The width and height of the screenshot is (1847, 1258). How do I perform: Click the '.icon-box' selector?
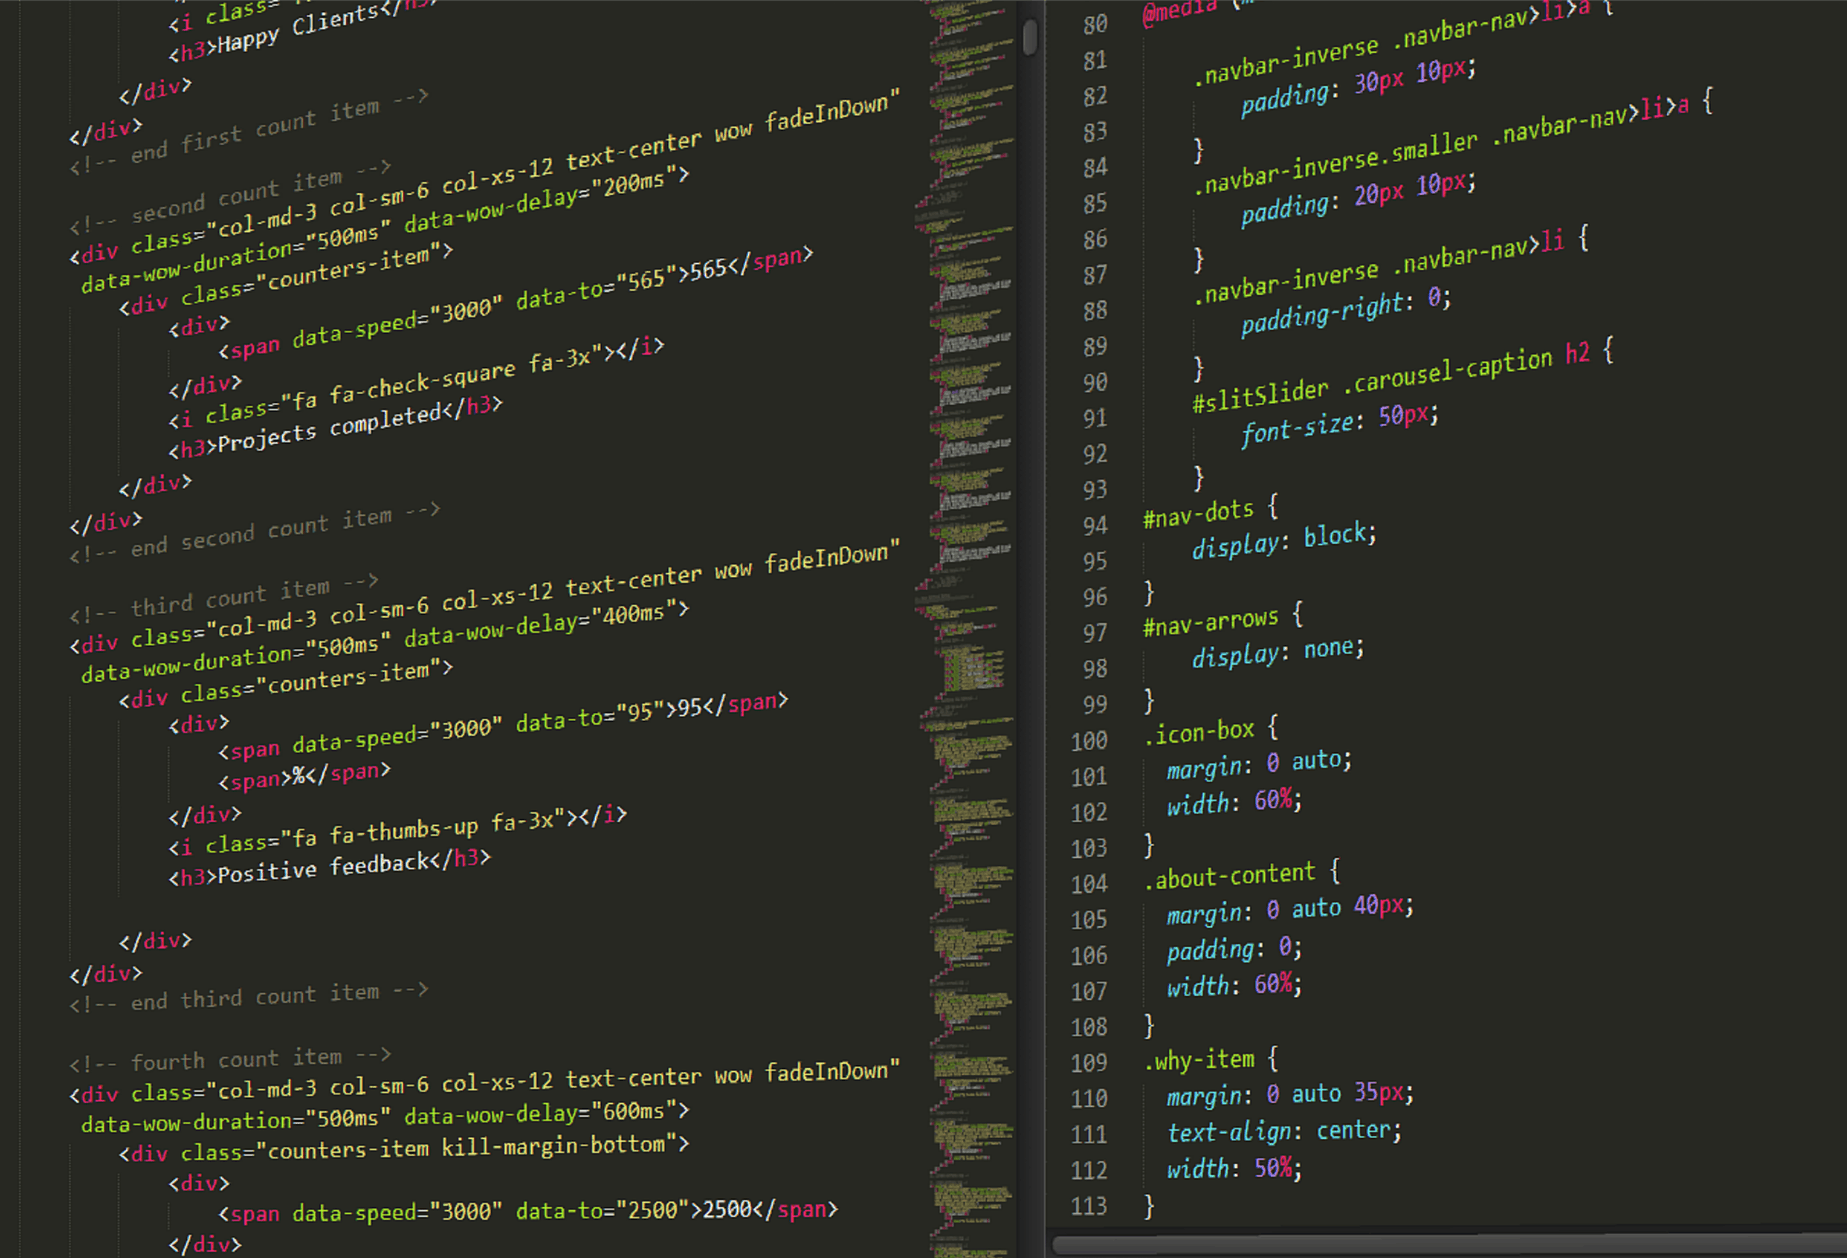1198,732
